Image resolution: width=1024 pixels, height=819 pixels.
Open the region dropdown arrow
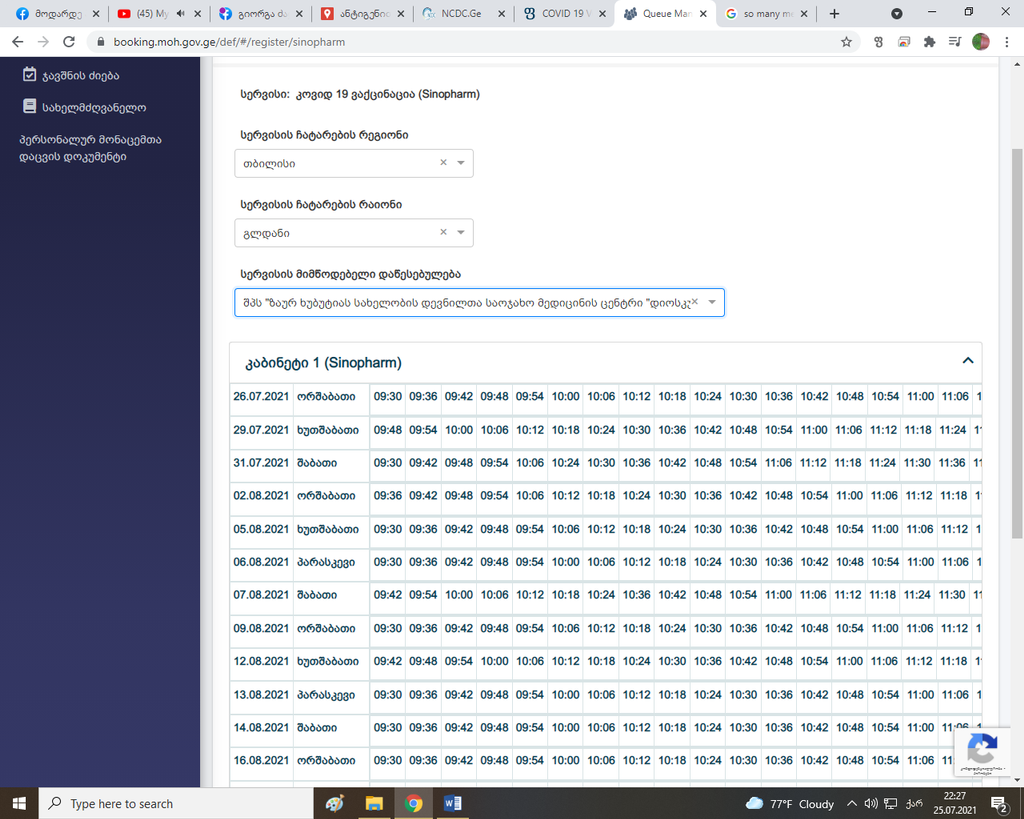coord(461,163)
